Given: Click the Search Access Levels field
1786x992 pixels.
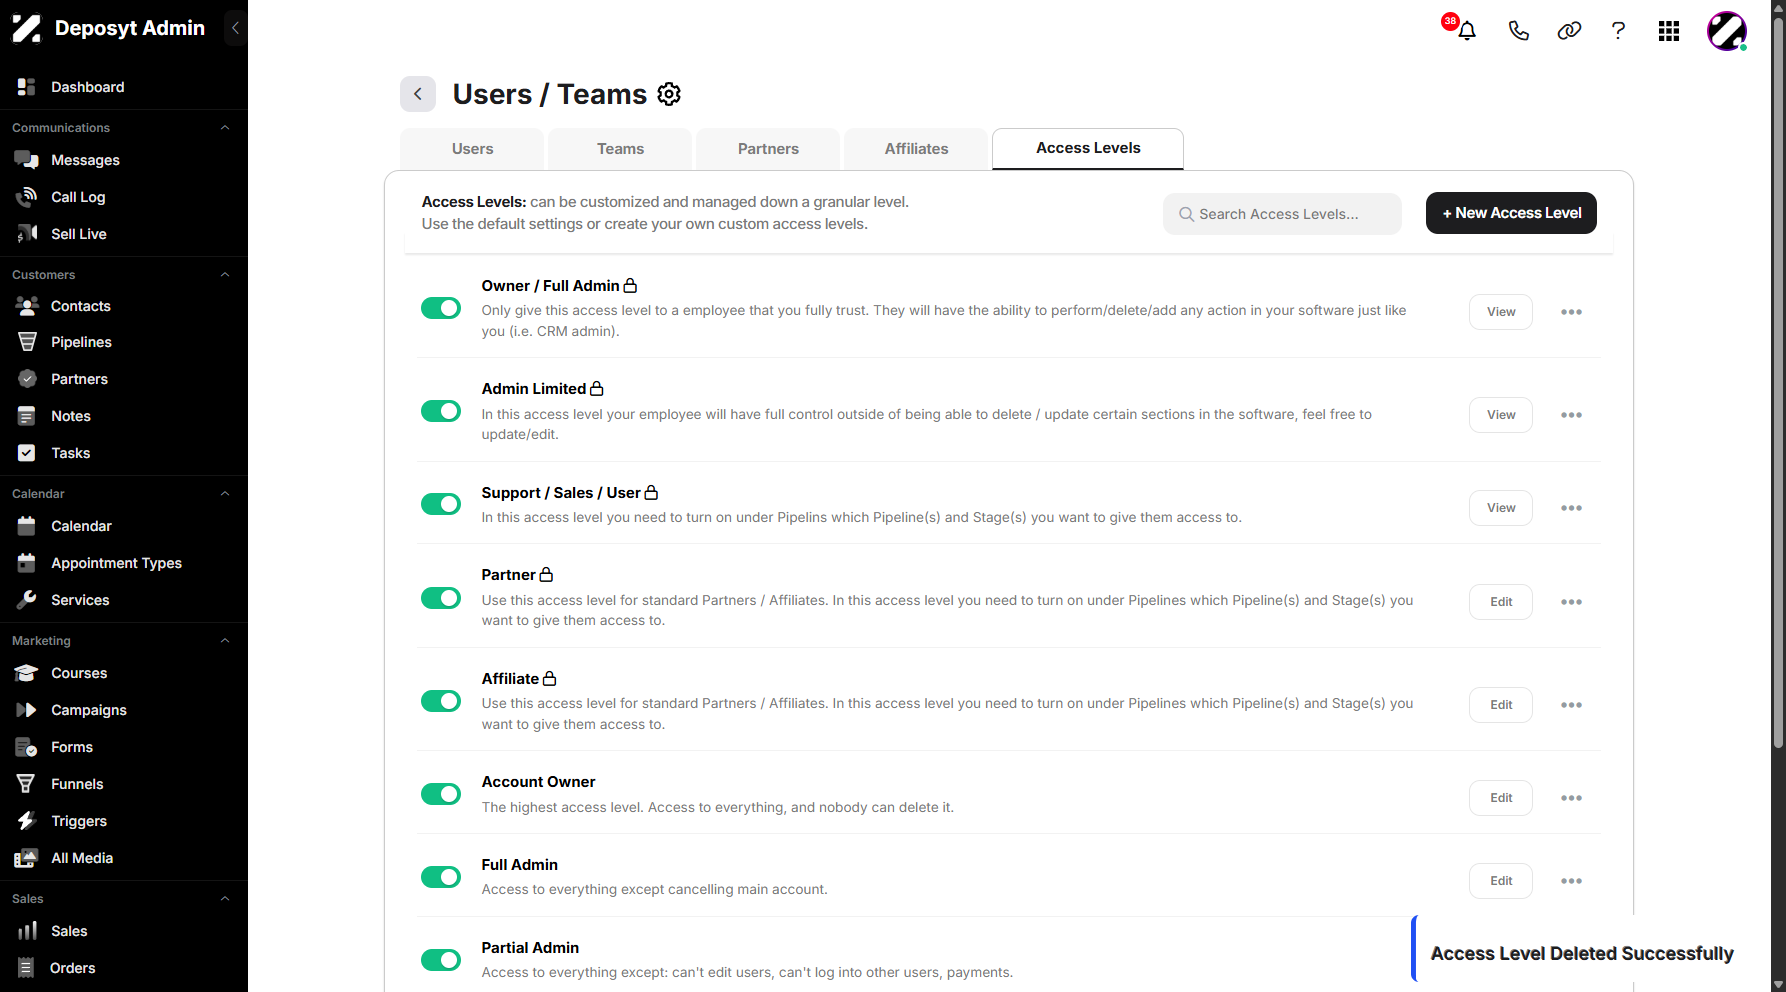Looking at the screenshot, I should pos(1282,214).
